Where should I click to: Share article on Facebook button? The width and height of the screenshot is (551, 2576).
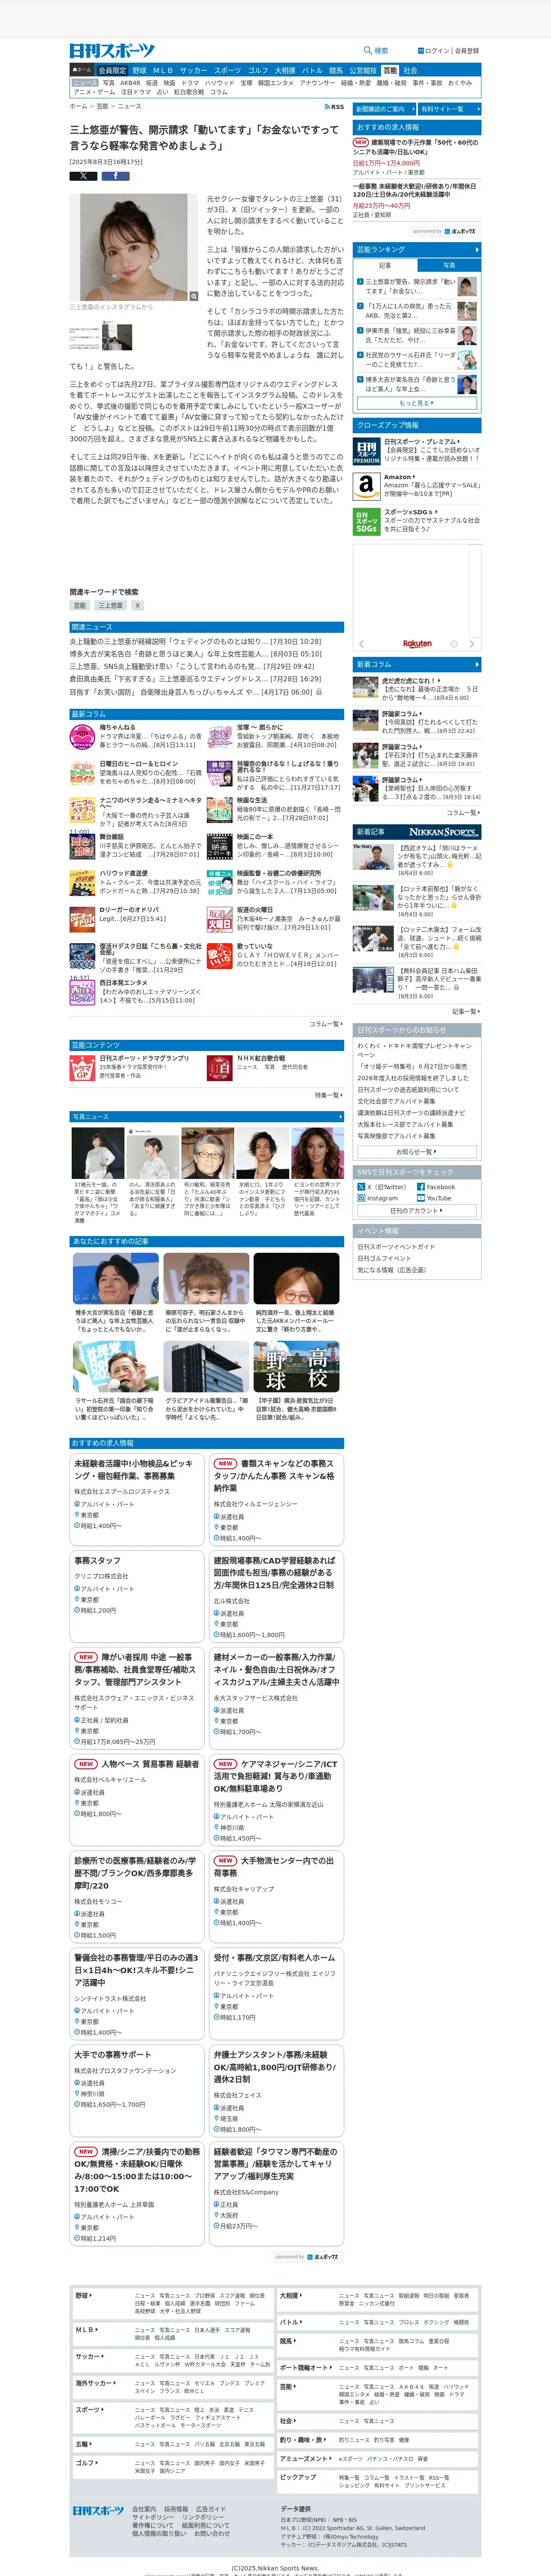click(x=115, y=176)
